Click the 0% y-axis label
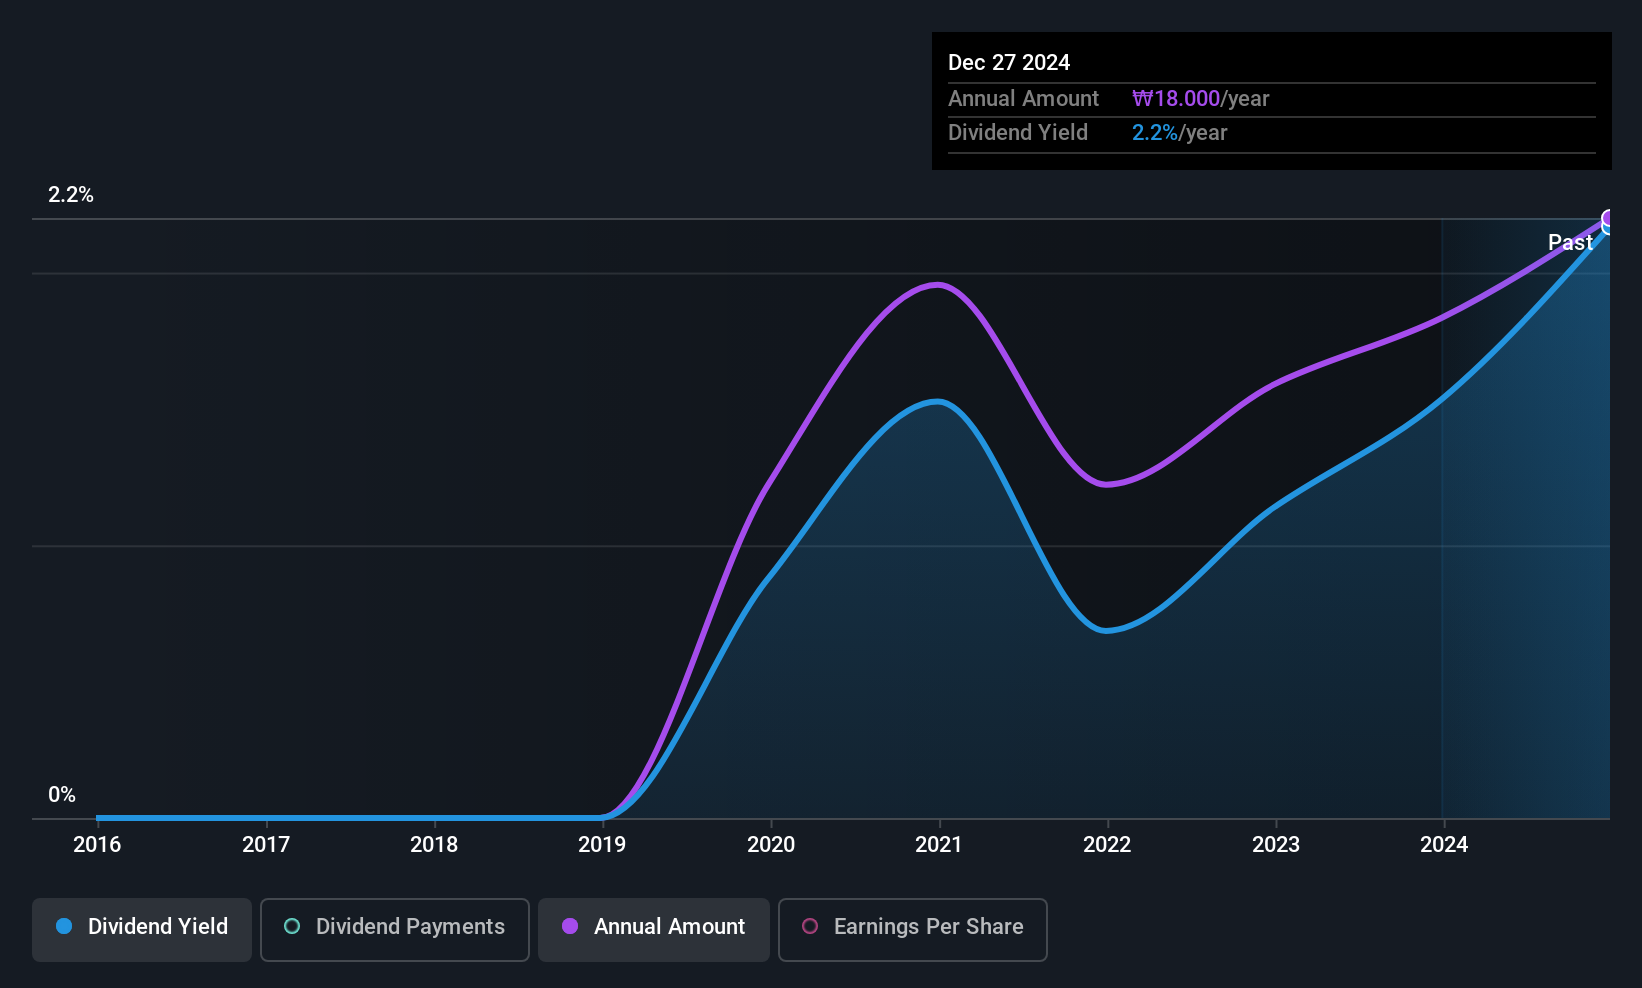The height and width of the screenshot is (988, 1642). pyautogui.click(x=62, y=795)
